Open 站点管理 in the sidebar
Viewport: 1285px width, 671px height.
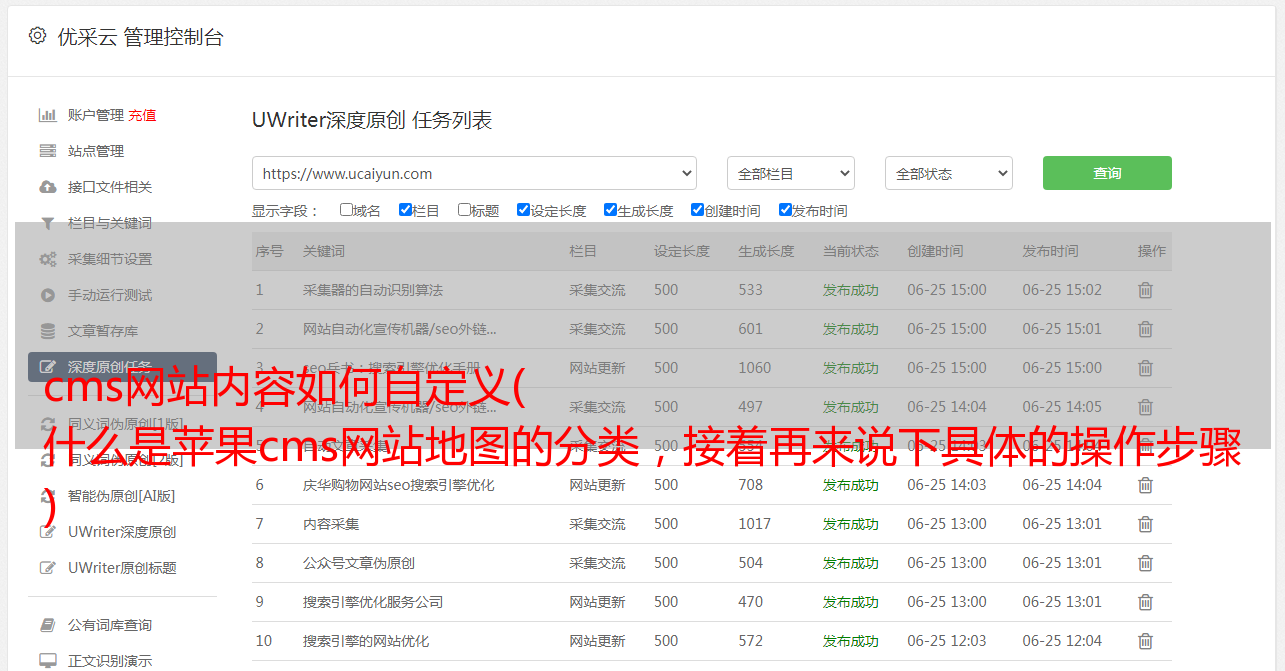point(96,151)
